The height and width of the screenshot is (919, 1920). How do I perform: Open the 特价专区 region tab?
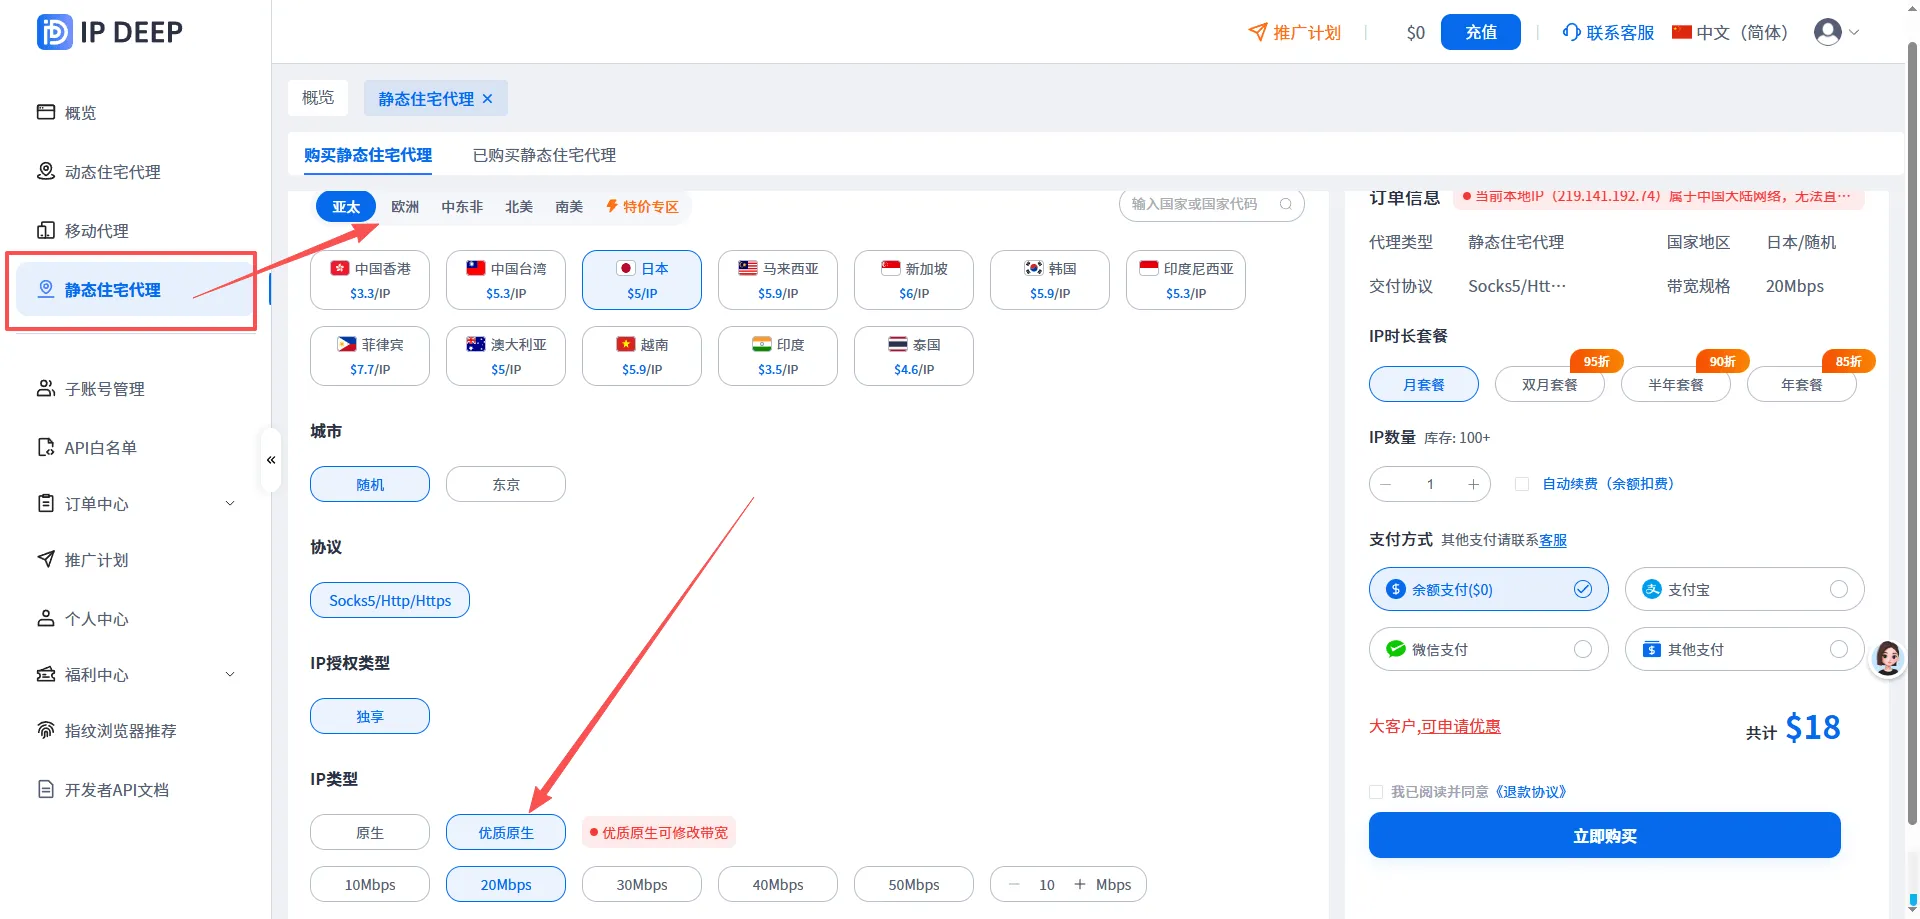pyautogui.click(x=642, y=207)
